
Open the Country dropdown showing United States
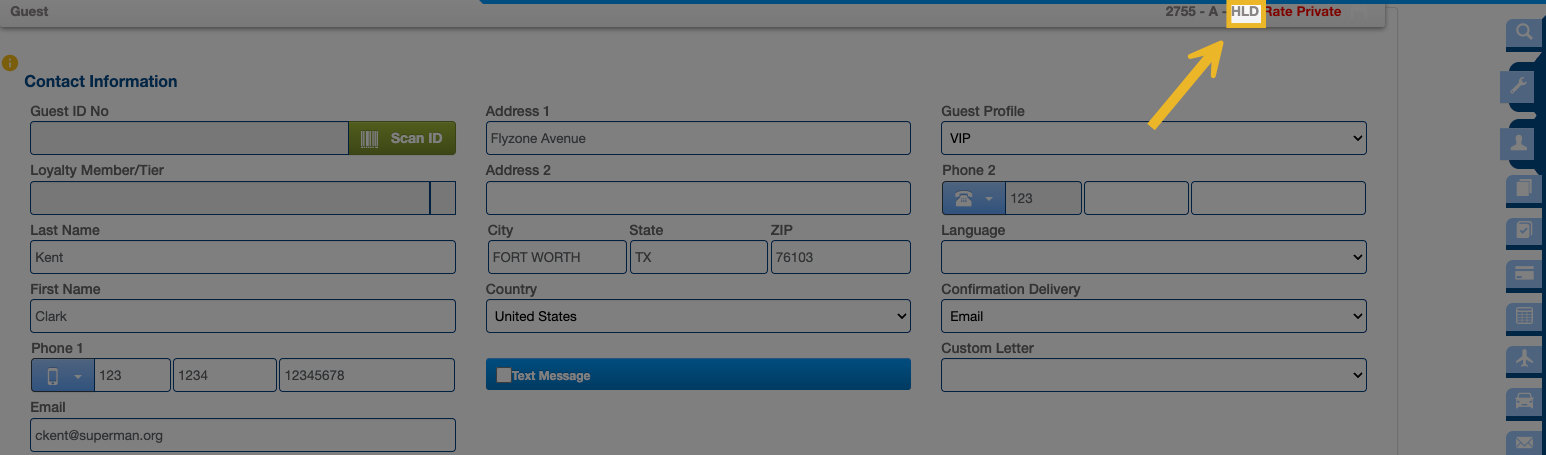point(697,316)
